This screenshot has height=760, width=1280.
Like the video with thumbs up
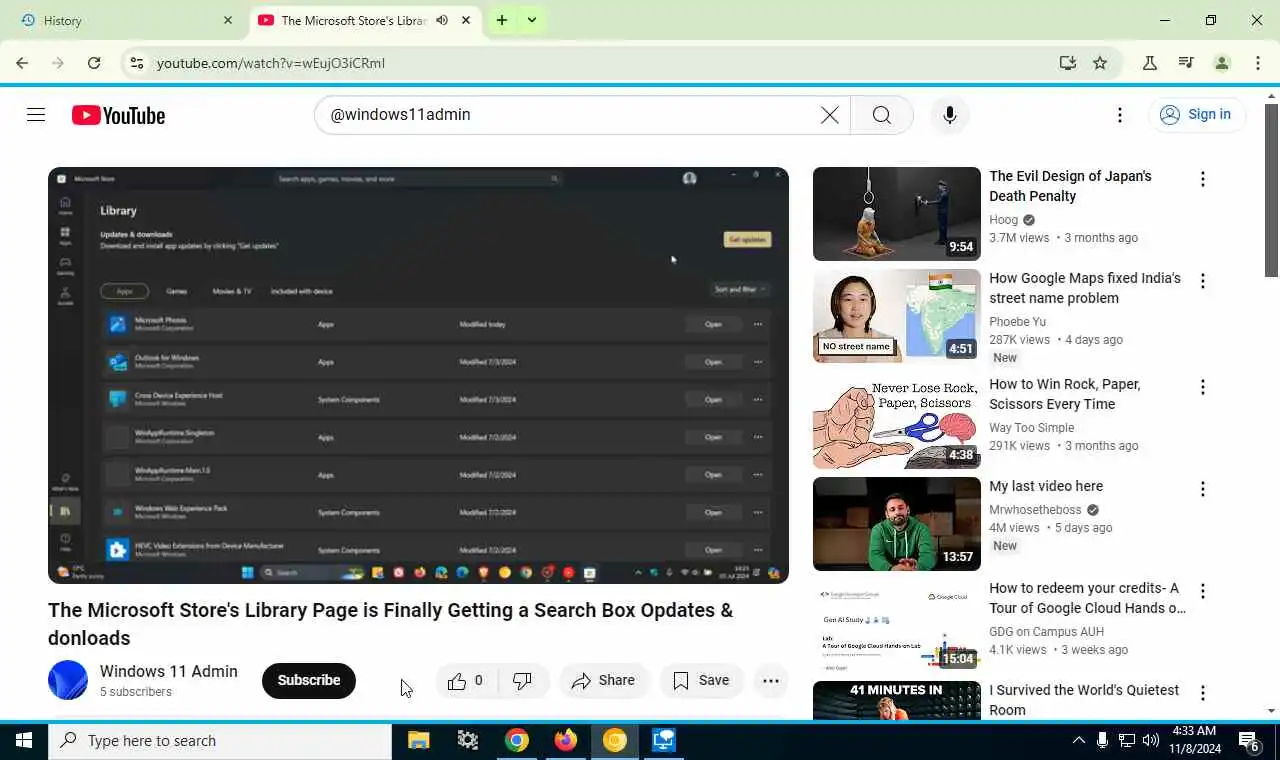coord(466,681)
